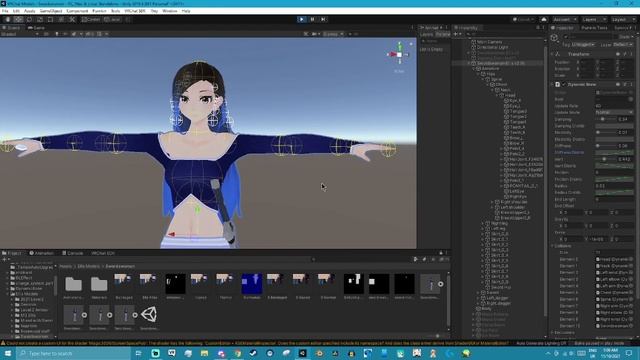Open the cloud services icon
640x360 pixels.
(x=544, y=19)
